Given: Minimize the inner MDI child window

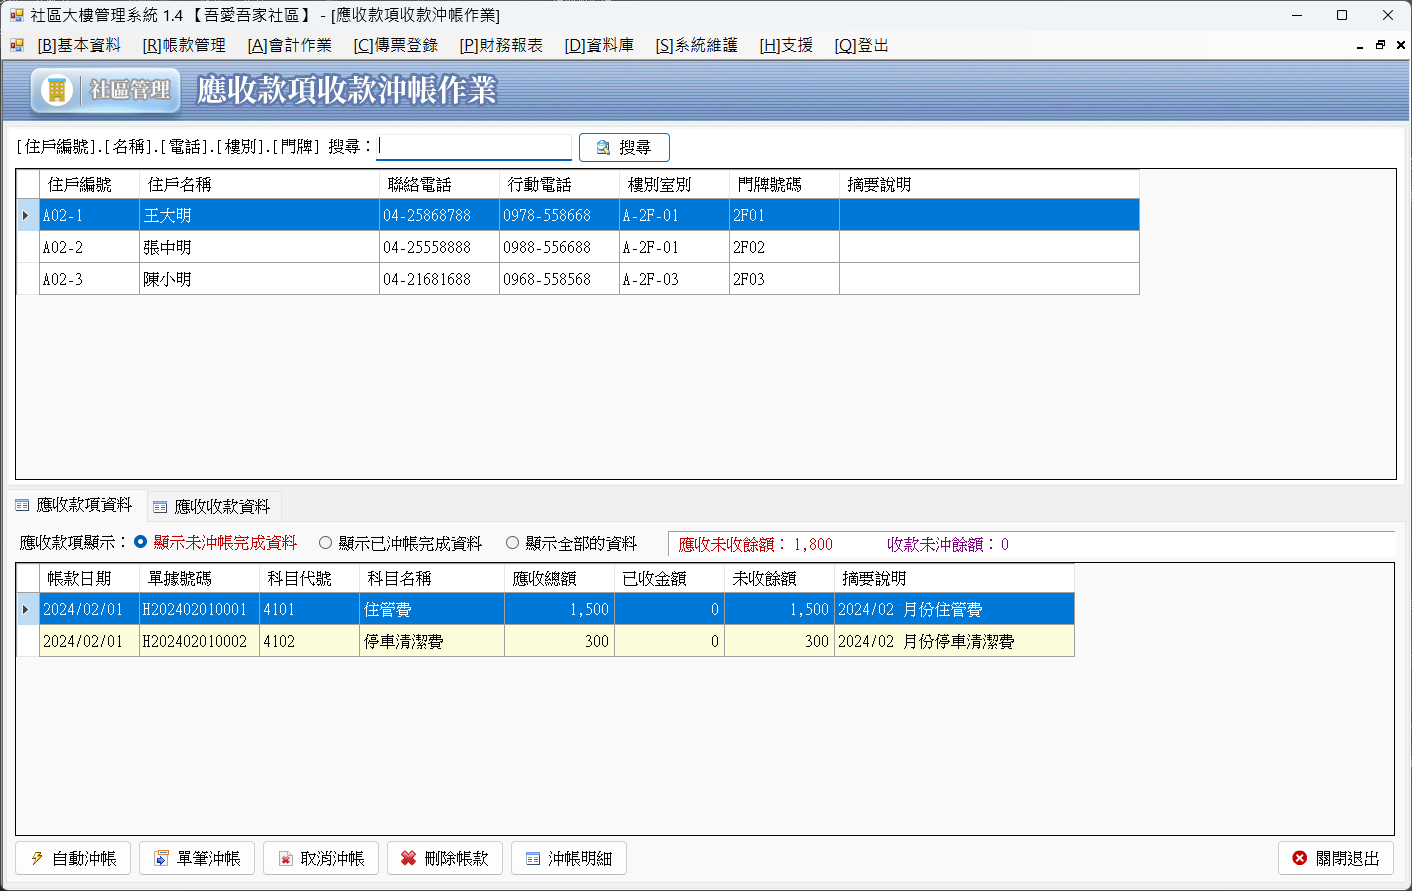Looking at the screenshot, I should 1360,46.
